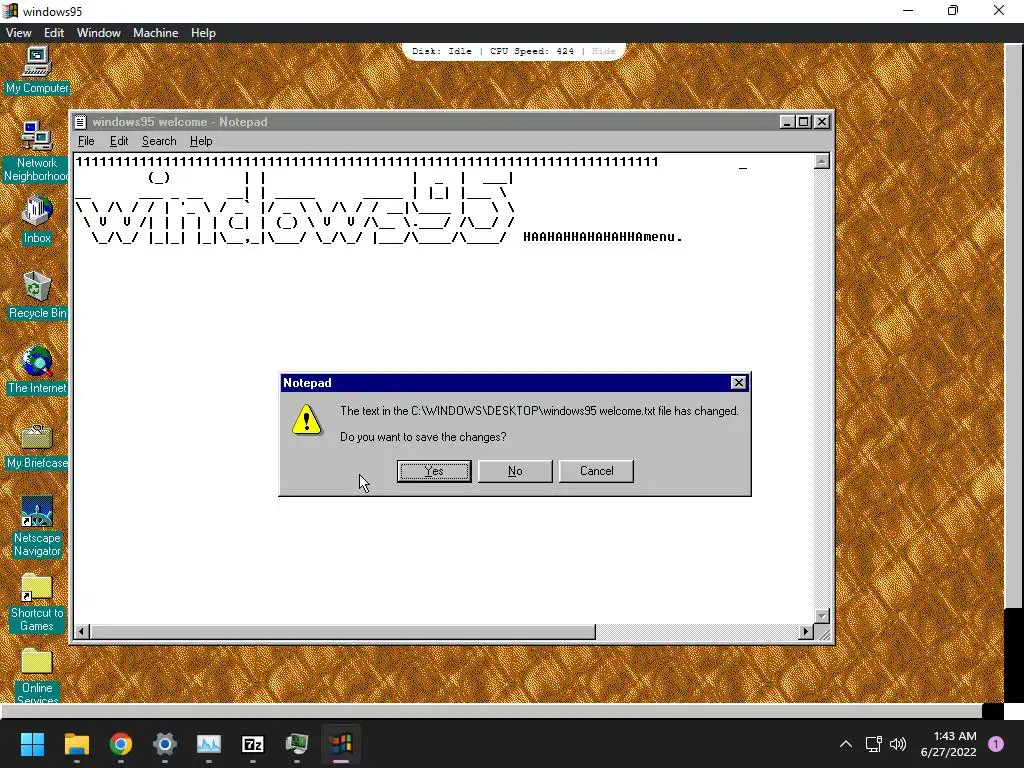Open the emulator Edit menu
The height and width of the screenshot is (768, 1024).
click(x=54, y=33)
